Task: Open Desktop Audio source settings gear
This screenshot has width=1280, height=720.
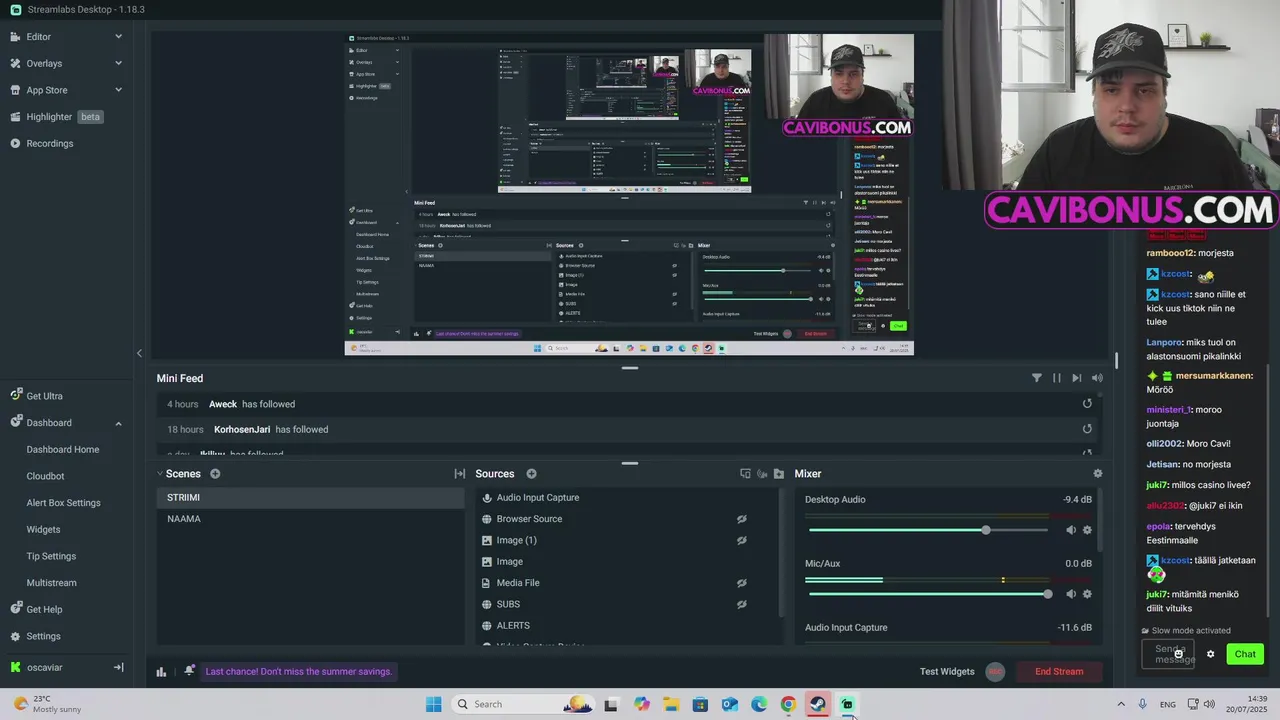Action: 1087,530
